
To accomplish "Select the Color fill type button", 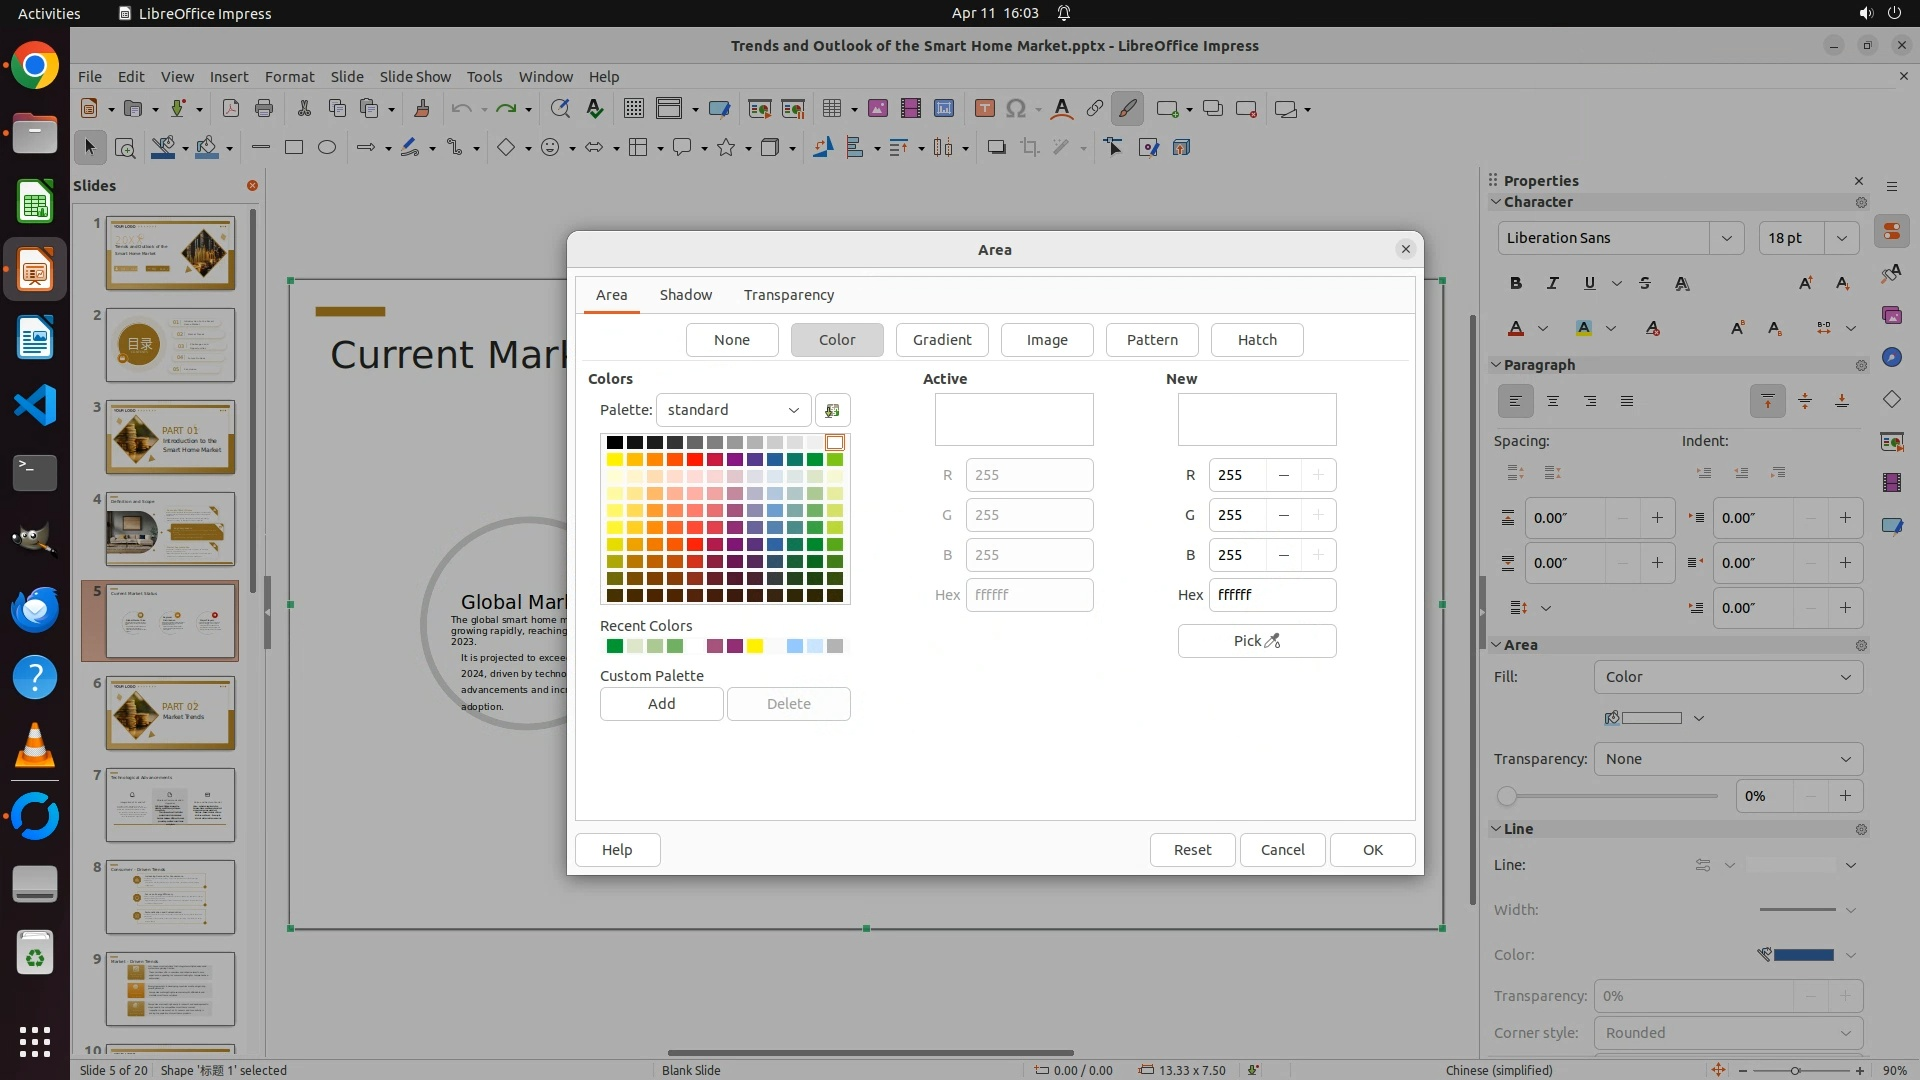I will click(x=836, y=340).
